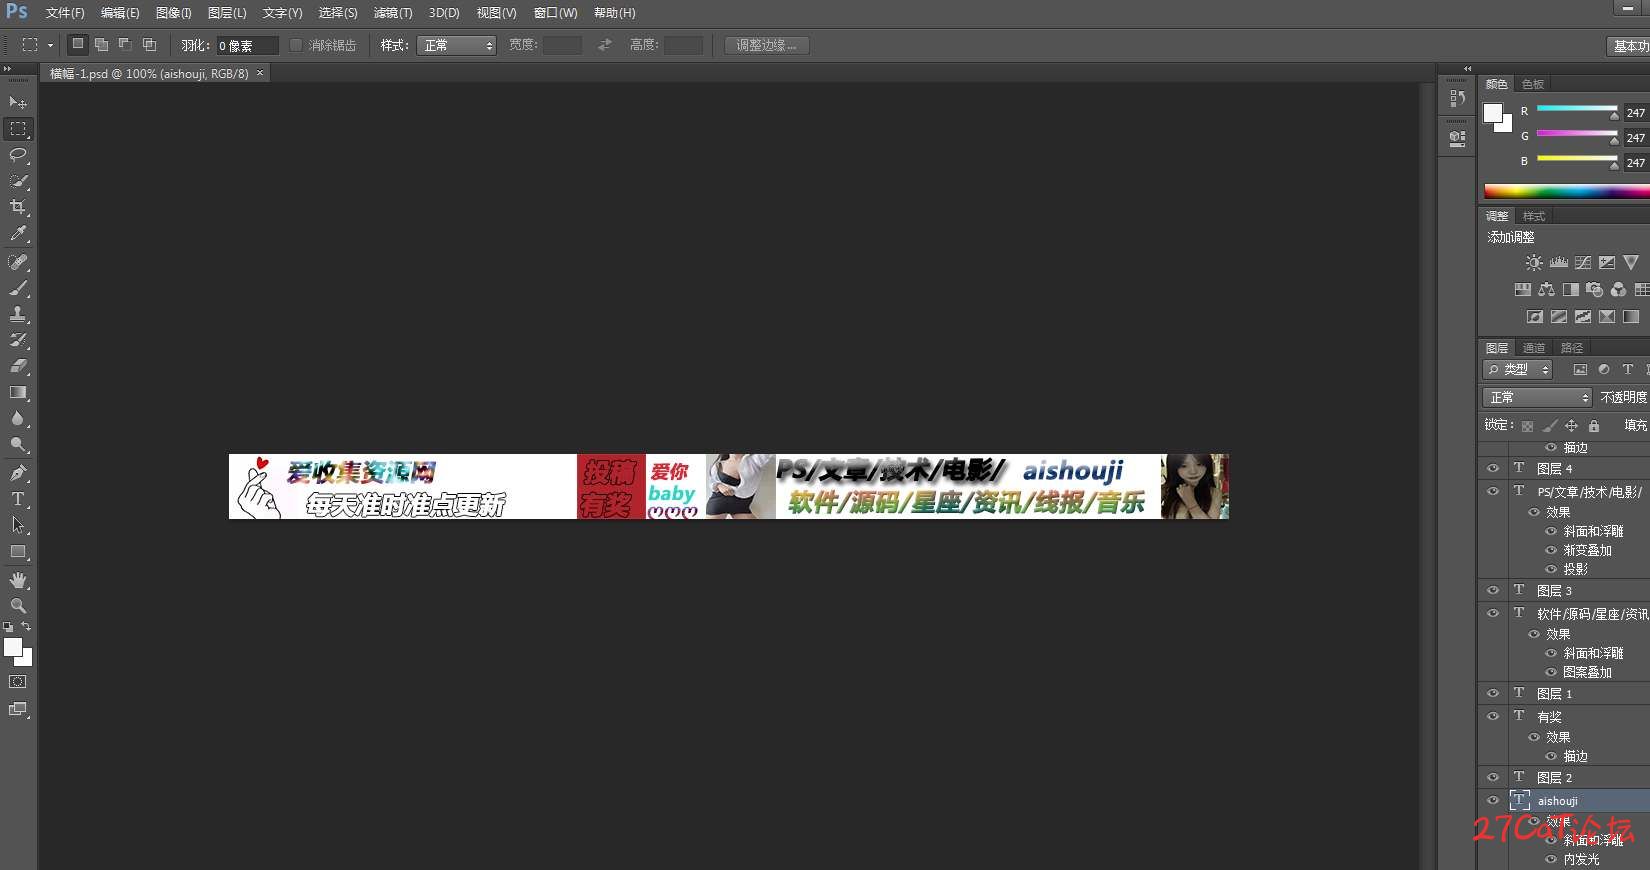The height and width of the screenshot is (870, 1650).
Task: Hide the 软件/源码/星座/资讯 layer
Action: point(1493,613)
